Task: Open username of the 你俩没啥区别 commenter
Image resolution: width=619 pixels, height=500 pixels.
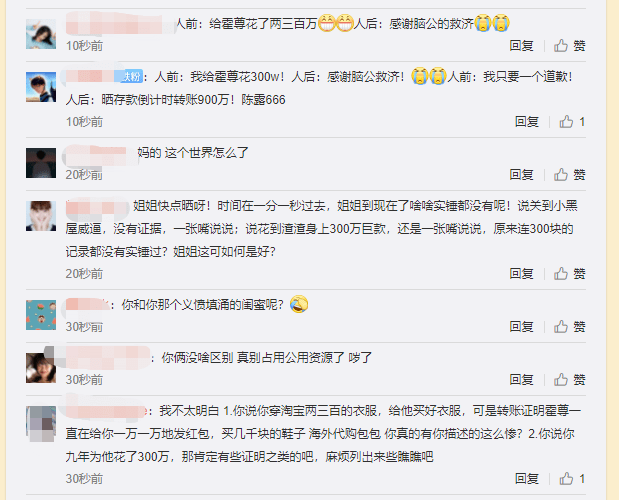Action: tap(108, 358)
